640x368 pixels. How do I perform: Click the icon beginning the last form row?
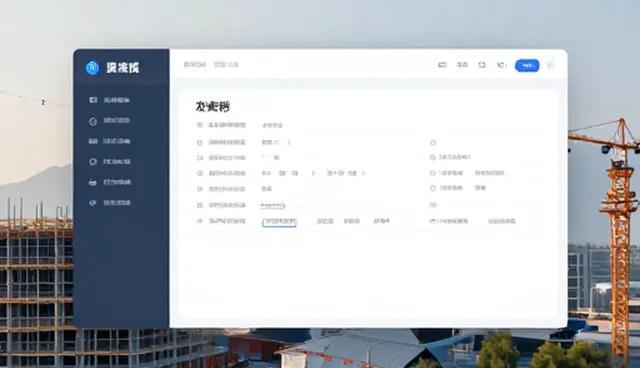pyautogui.click(x=200, y=221)
